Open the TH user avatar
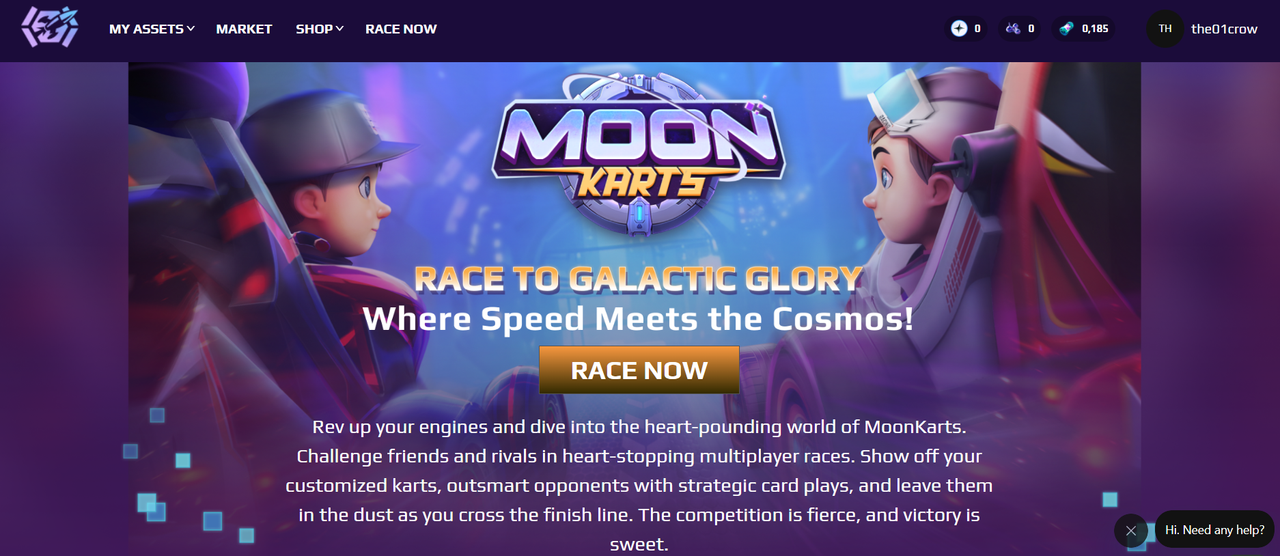This screenshot has width=1280, height=556. pyautogui.click(x=1165, y=29)
